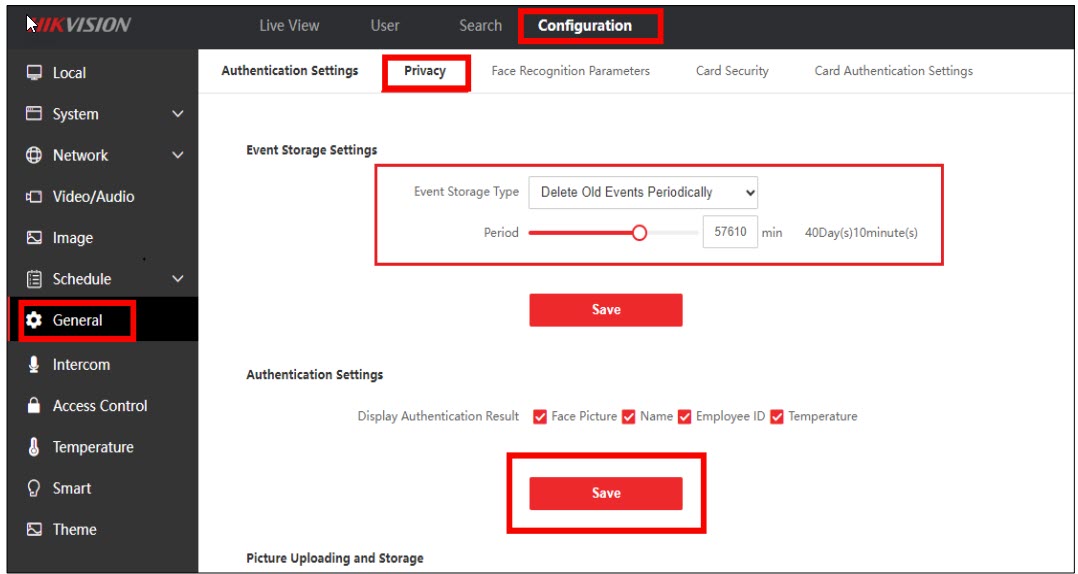Viewport: 1078px width, 574px height.
Task: Switch to the Live View tab
Action: coord(289,26)
